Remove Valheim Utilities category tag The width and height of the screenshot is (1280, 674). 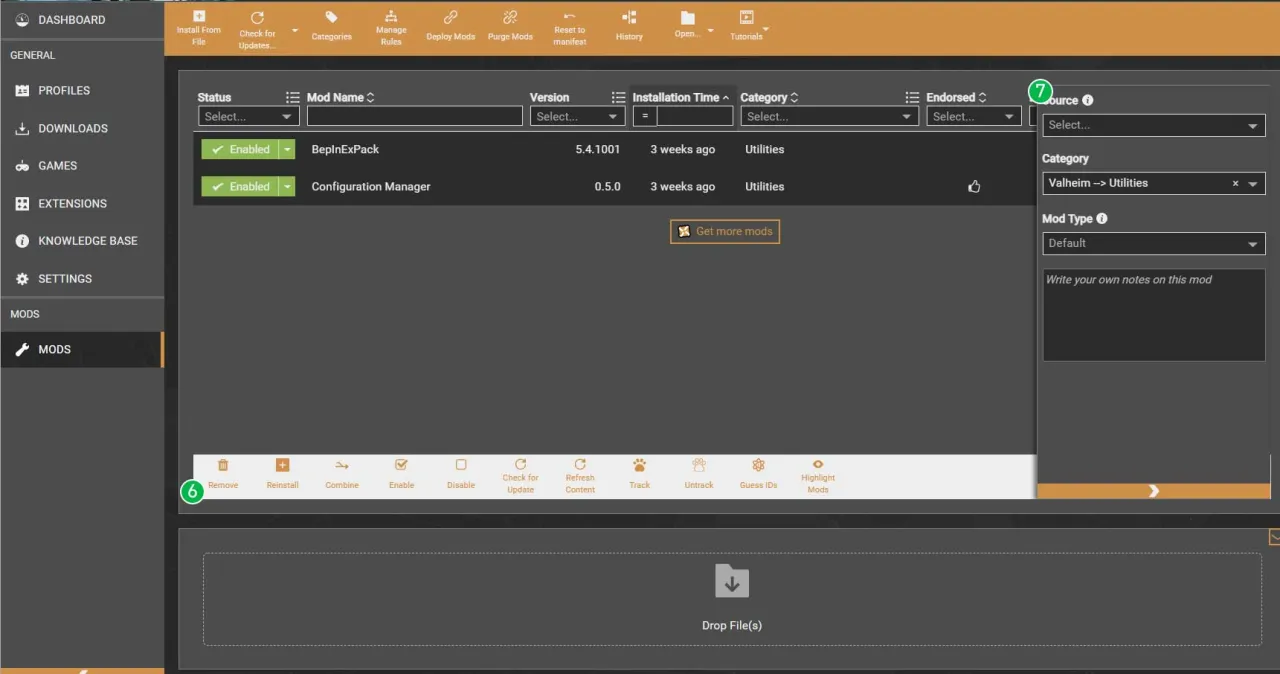click(x=1235, y=183)
